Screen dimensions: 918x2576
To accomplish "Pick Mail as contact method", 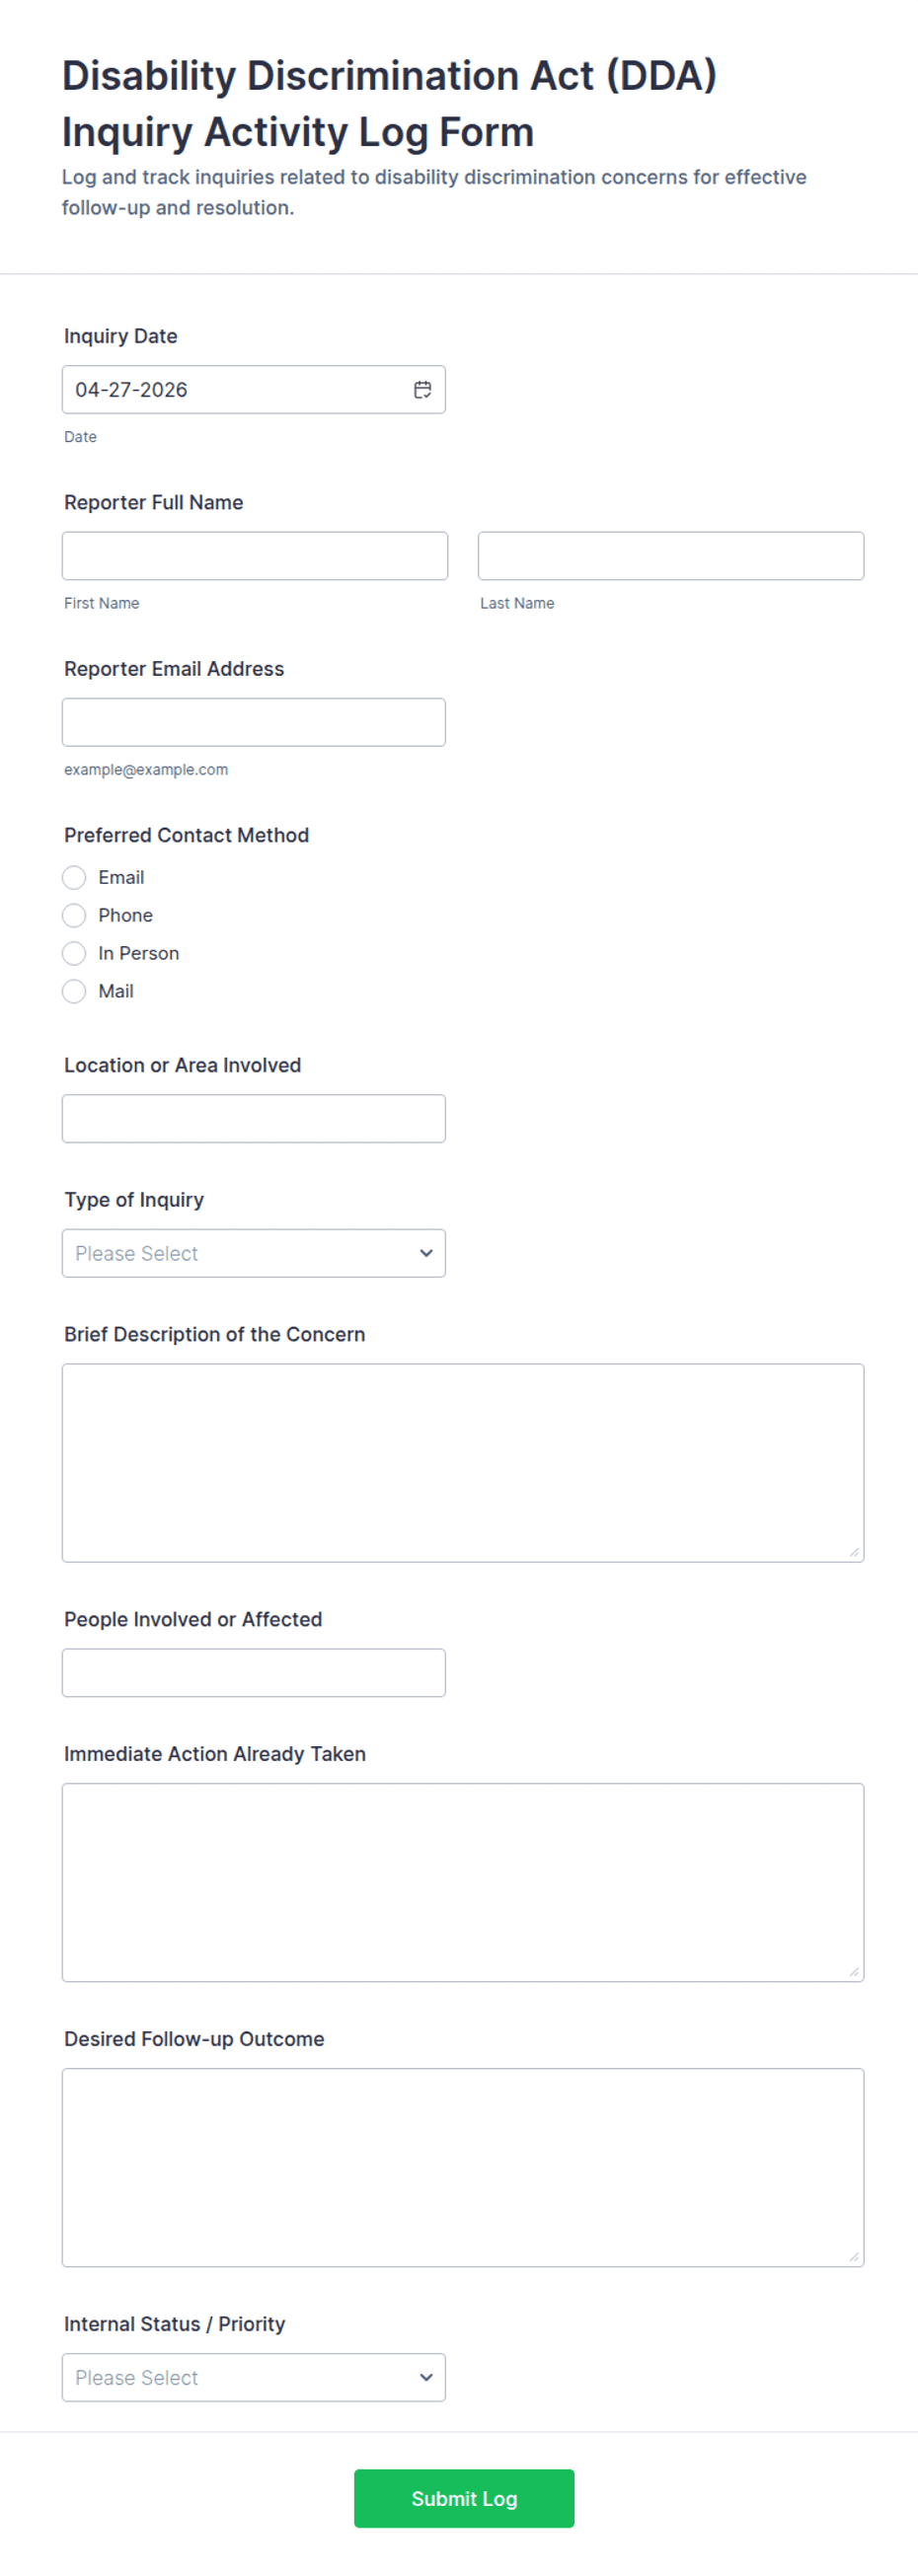I will tap(74, 991).
